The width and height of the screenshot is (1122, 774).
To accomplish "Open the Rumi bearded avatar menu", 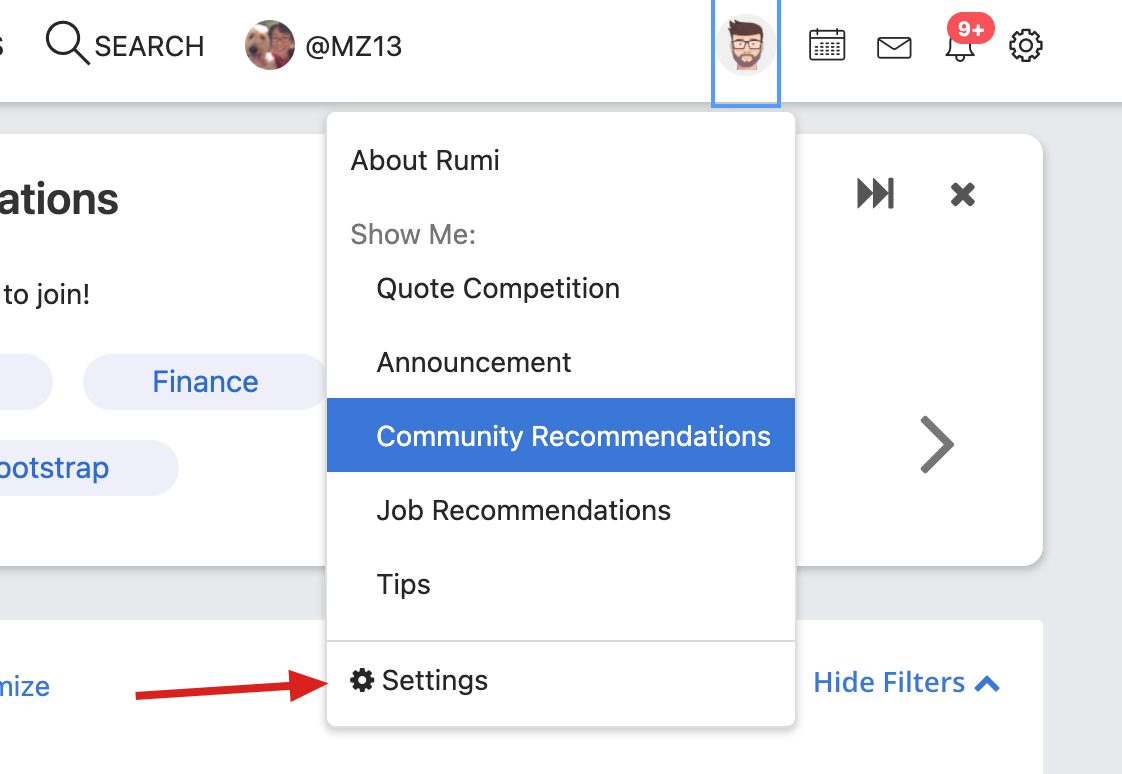I will [x=746, y=44].
